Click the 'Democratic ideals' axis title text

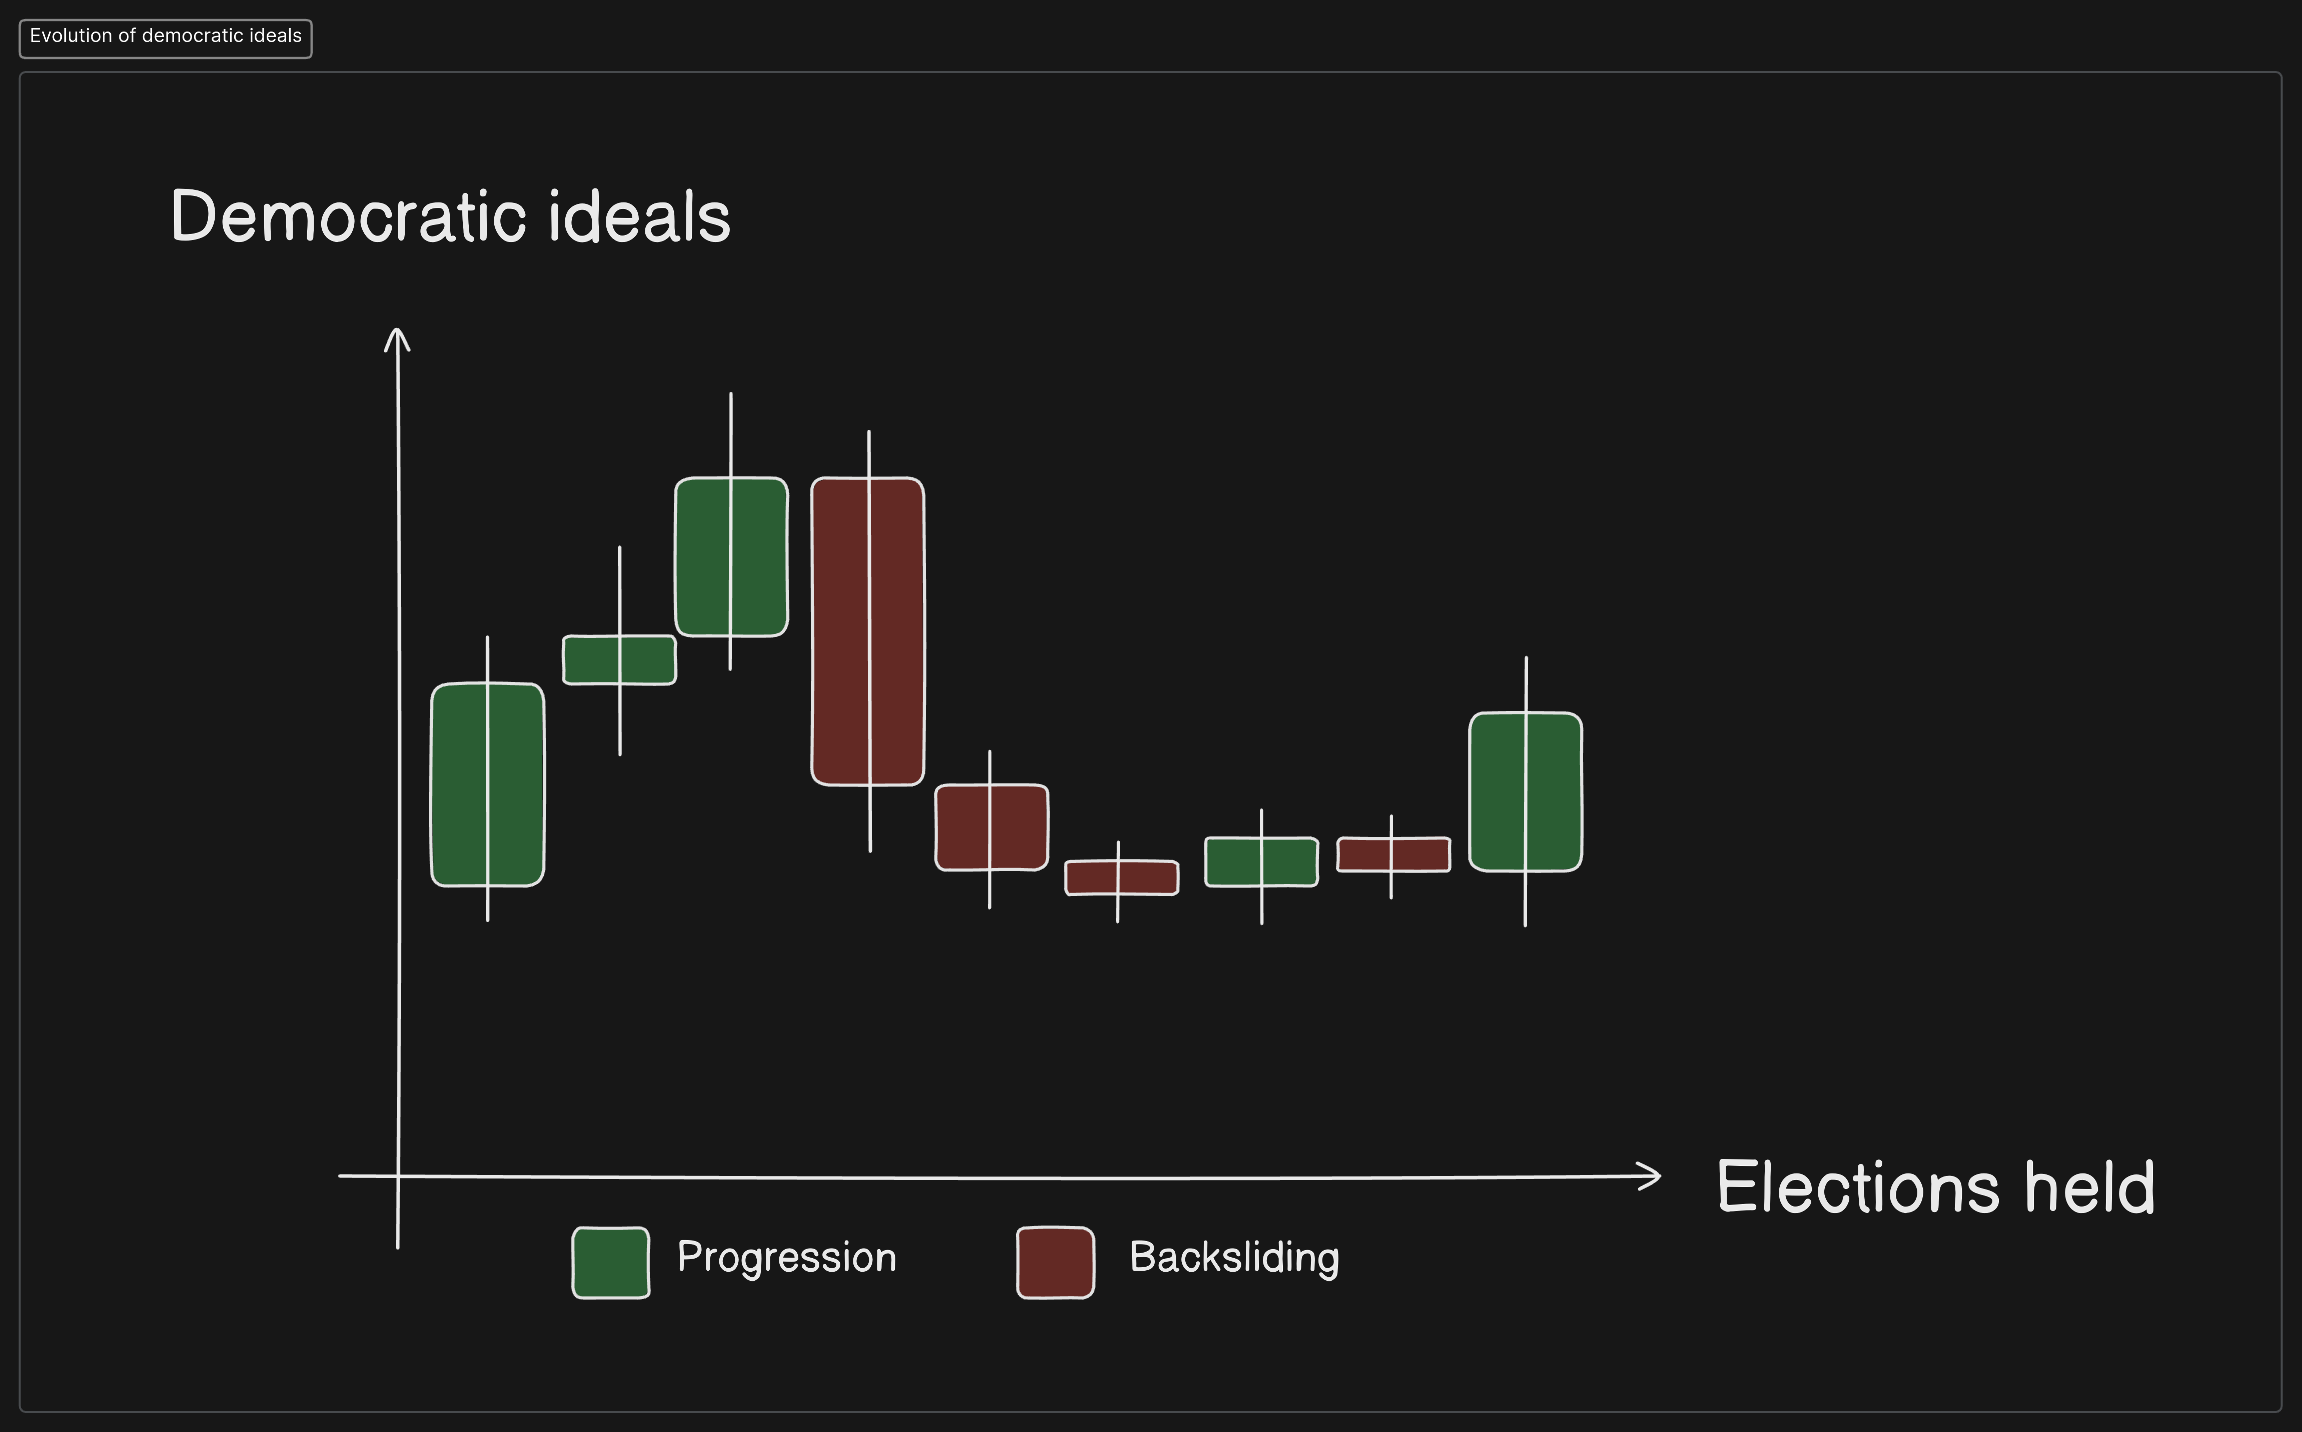coord(451,216)
